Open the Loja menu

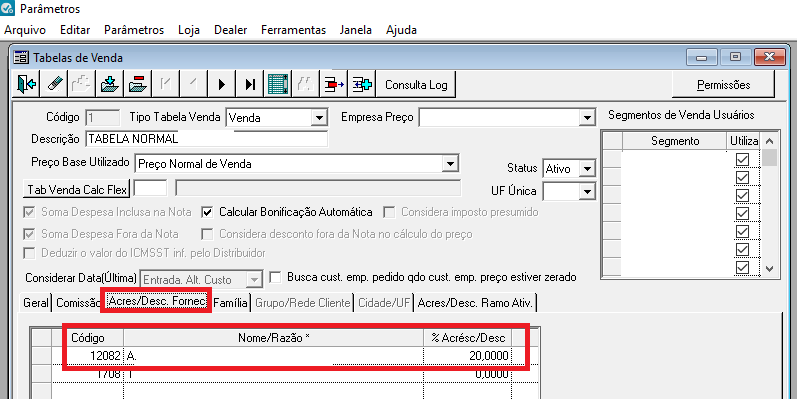(x=189, y=30)
